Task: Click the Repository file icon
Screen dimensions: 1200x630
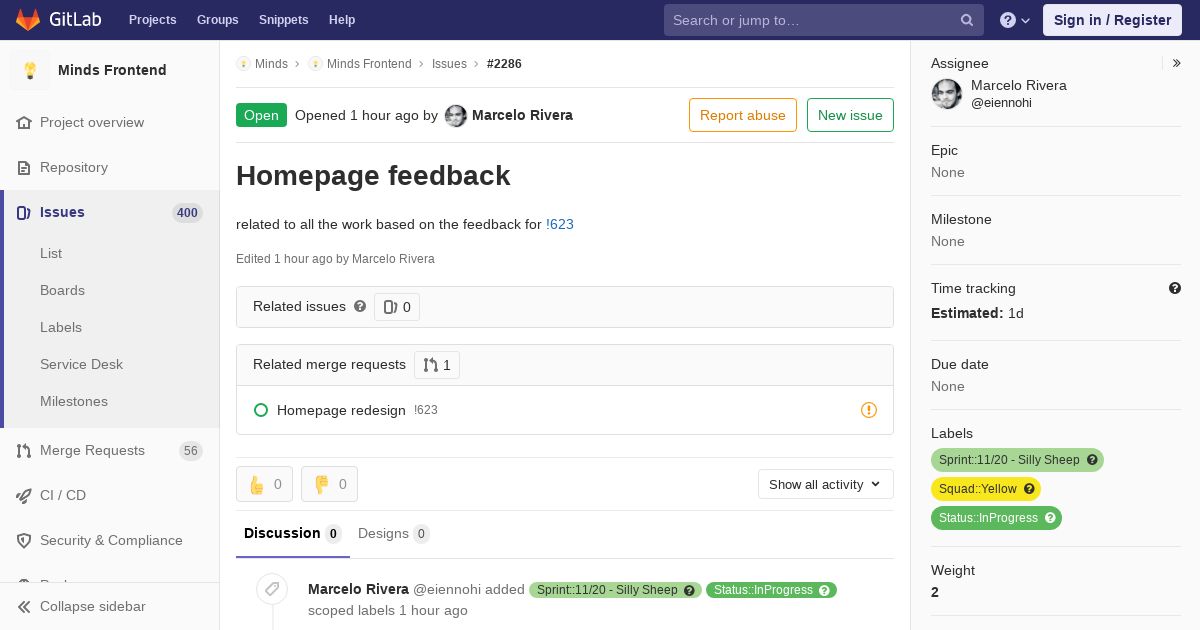Action: pos(24,168)
